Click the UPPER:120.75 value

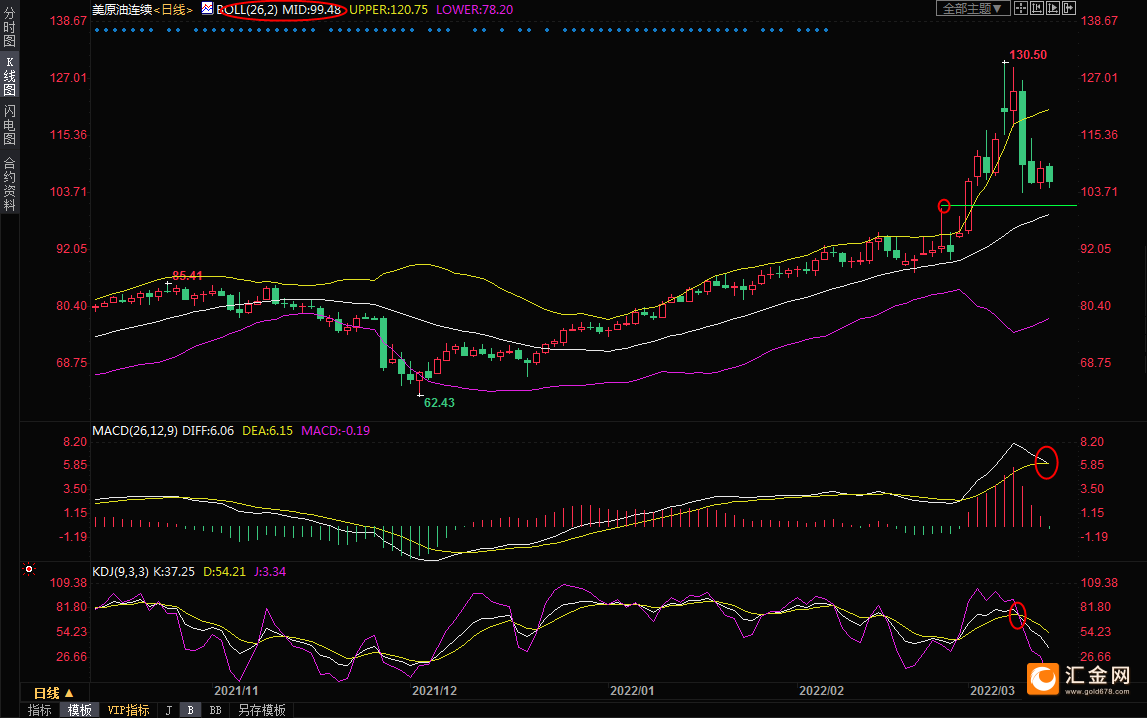click(x=388, y=10)
